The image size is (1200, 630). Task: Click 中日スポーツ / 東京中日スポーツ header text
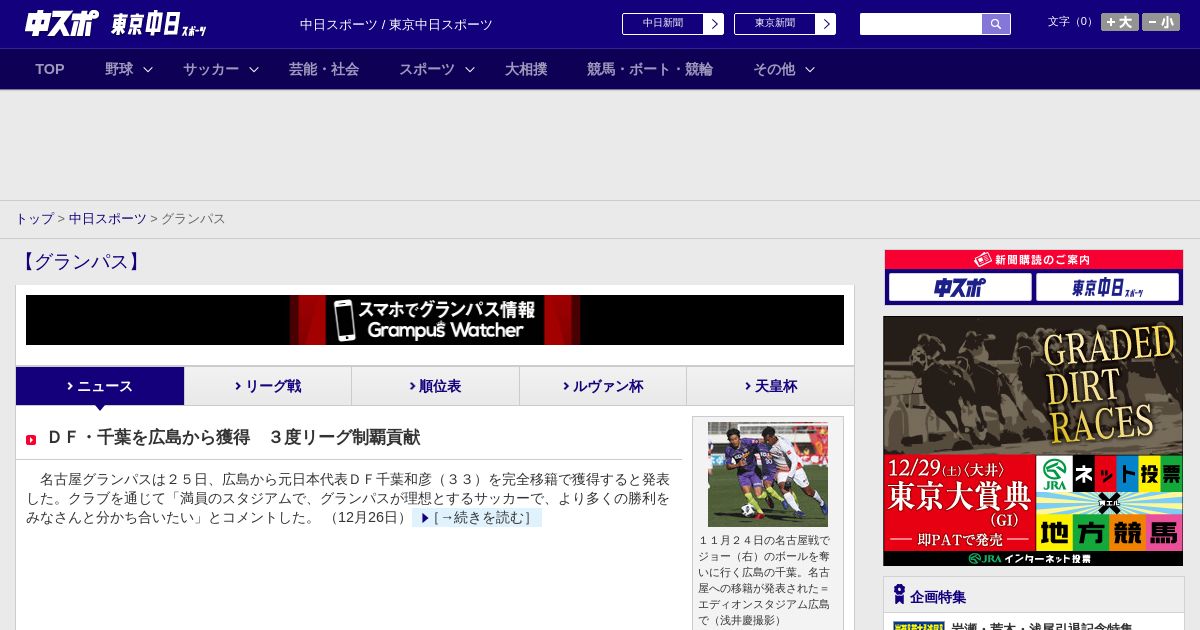click(396, 25)
